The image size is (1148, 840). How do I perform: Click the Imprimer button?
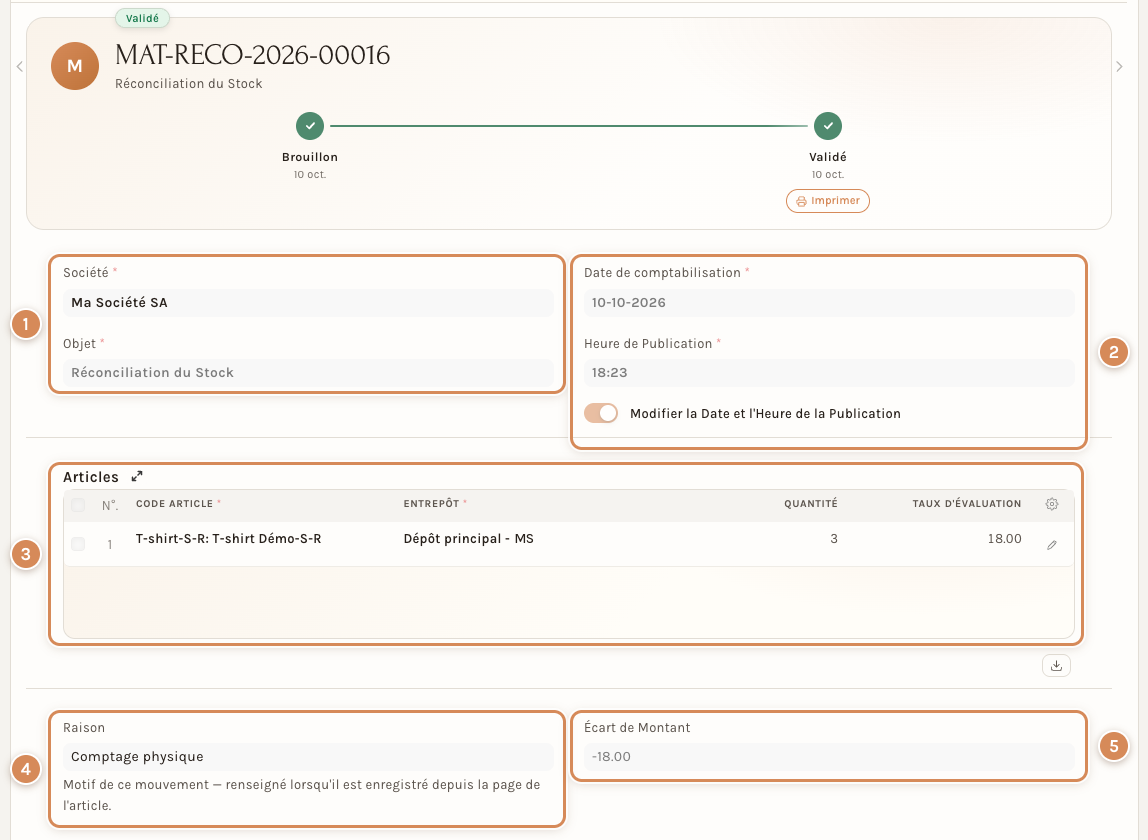[x=827, y=201]
